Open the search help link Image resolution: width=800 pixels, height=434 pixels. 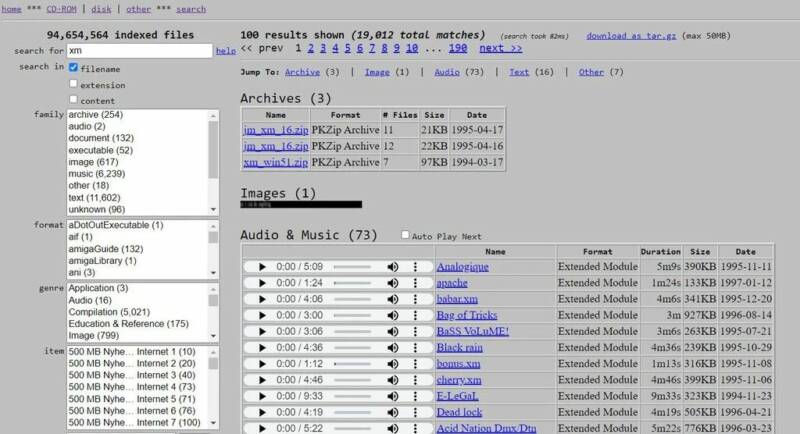point(226,51)
